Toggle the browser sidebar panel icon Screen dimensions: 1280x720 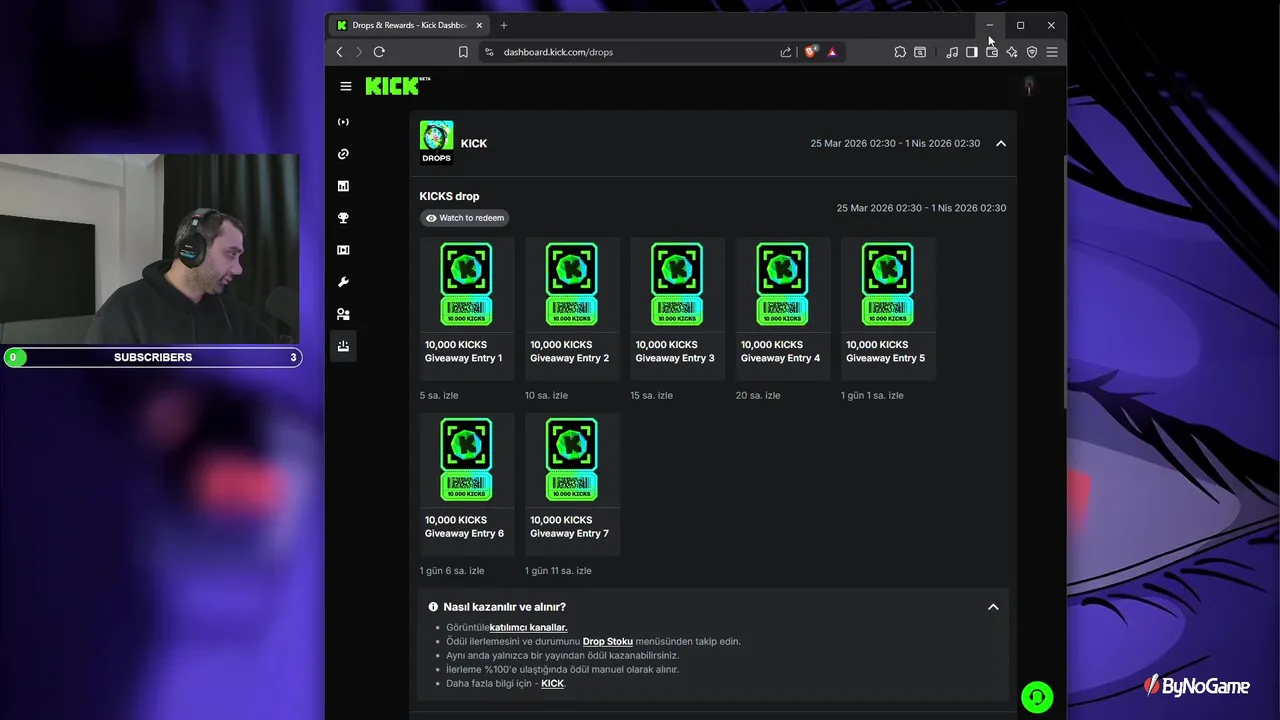click(971, 52)
